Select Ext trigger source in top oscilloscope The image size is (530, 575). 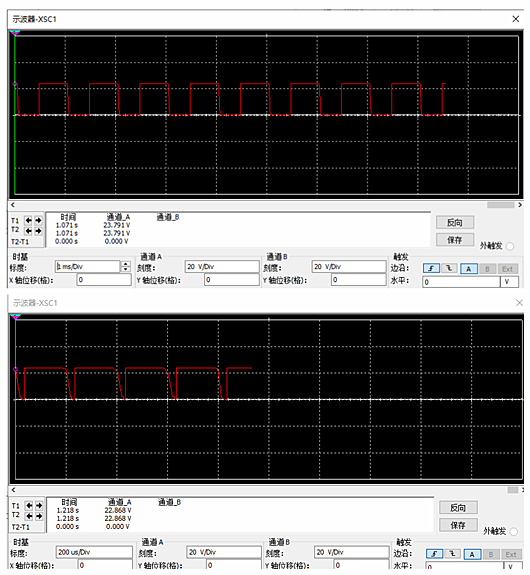508,269
